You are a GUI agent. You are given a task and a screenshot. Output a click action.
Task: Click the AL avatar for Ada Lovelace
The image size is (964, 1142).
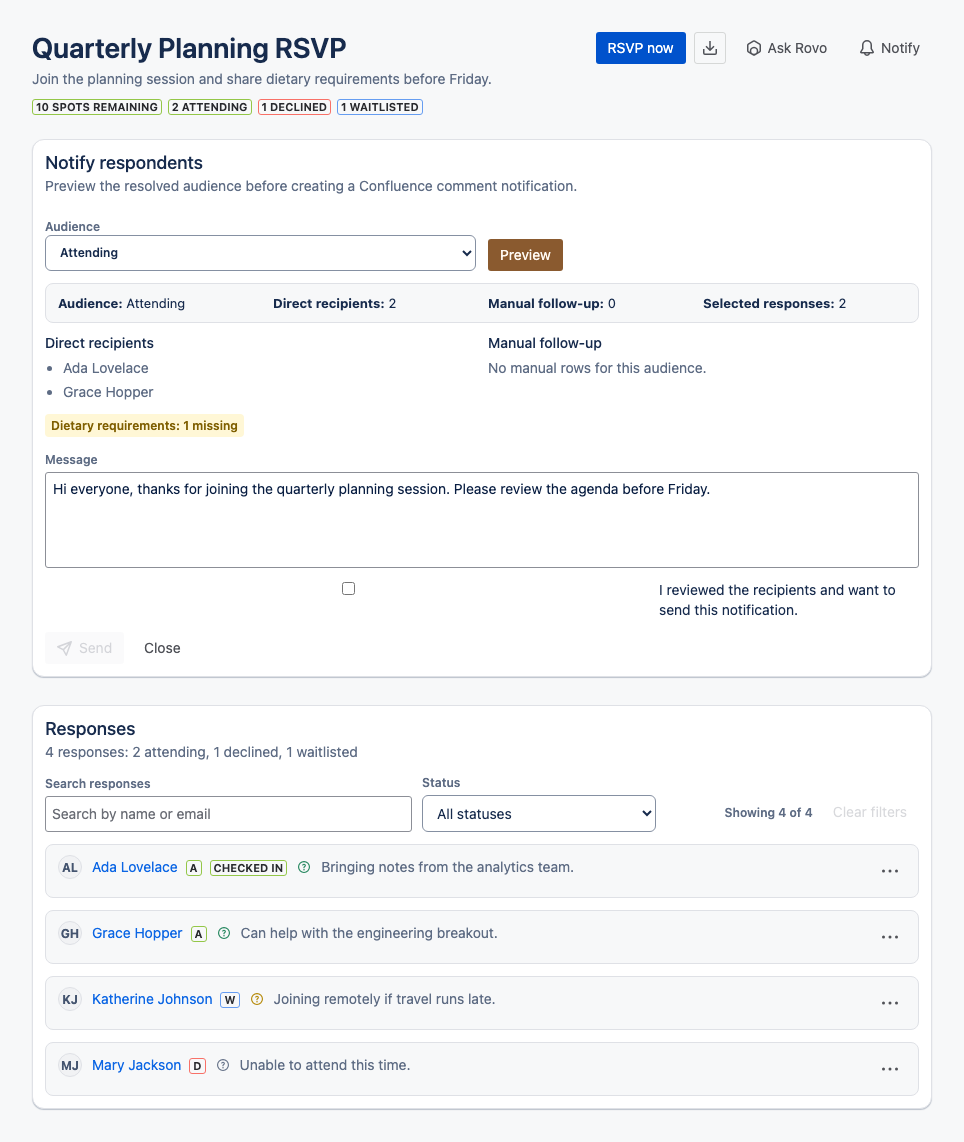tap(70, 867)
